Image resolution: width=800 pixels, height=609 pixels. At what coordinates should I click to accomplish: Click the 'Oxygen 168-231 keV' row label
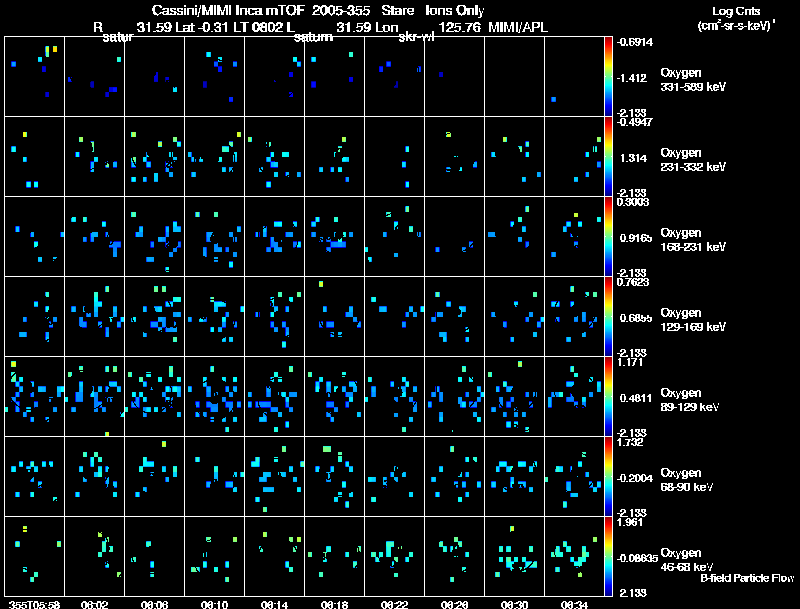(693, 240)
